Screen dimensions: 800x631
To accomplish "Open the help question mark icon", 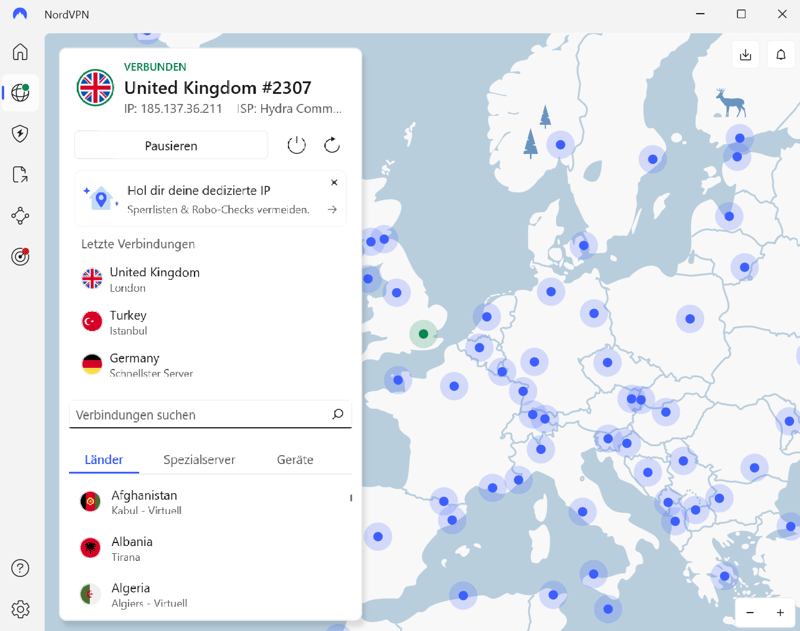I will 20,568.
